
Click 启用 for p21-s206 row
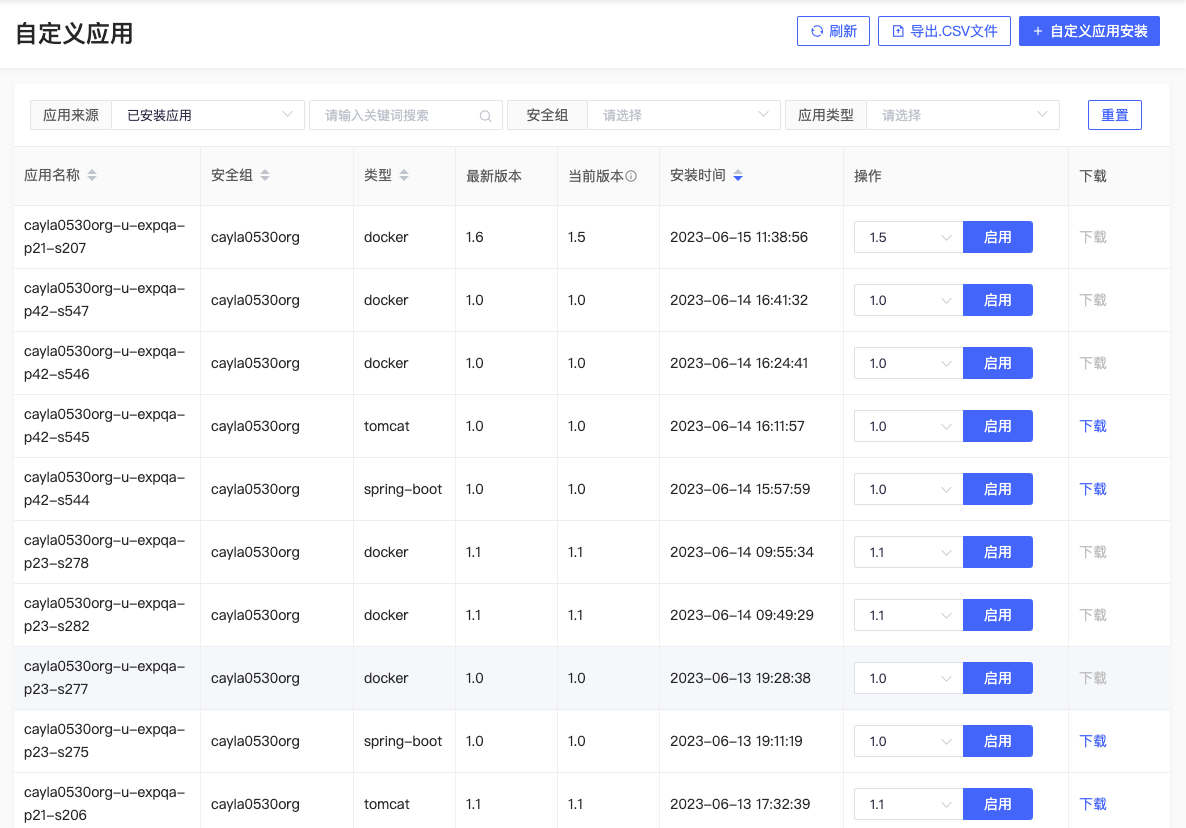[998, 805]
